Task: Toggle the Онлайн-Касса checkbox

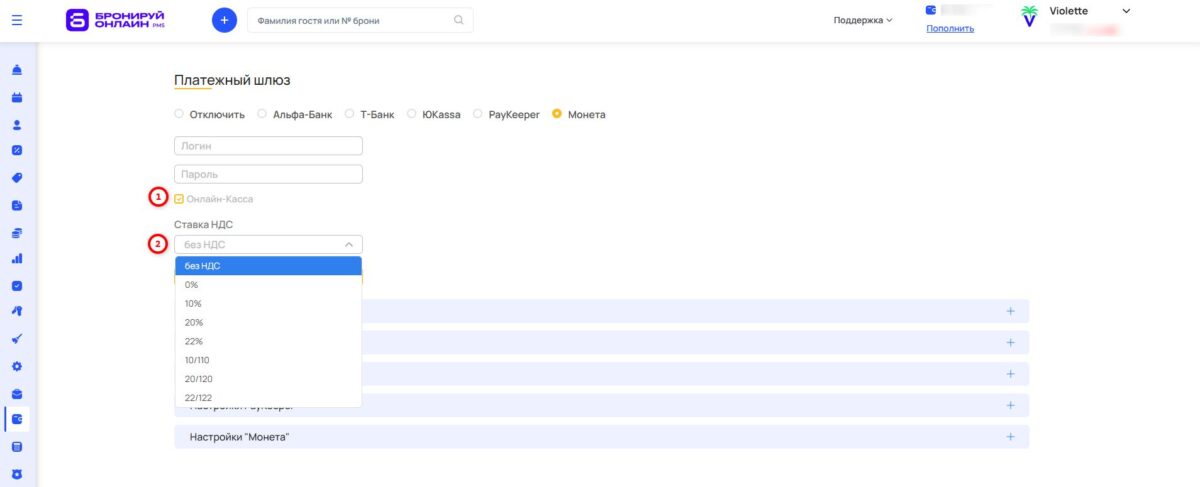Action: (x=179, y=199)
